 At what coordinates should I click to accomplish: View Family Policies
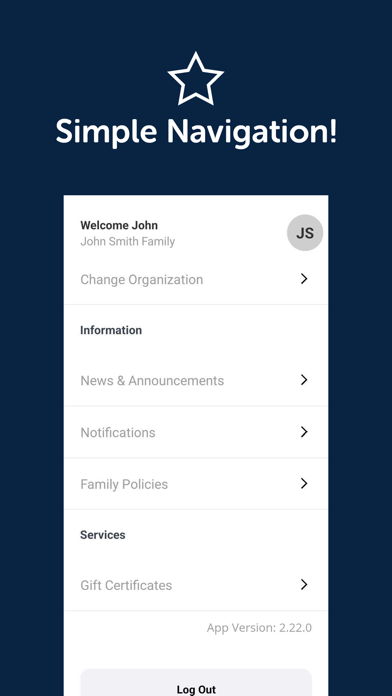[196, 484]
